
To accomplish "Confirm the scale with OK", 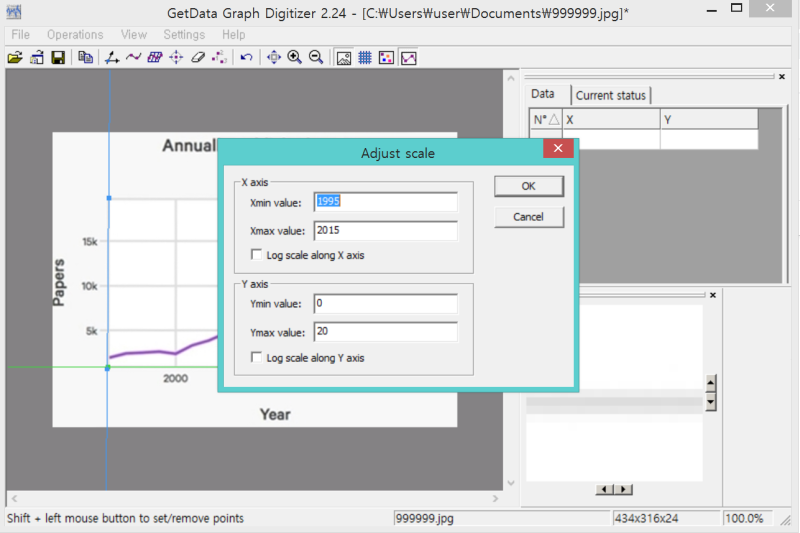I will 529,186.
